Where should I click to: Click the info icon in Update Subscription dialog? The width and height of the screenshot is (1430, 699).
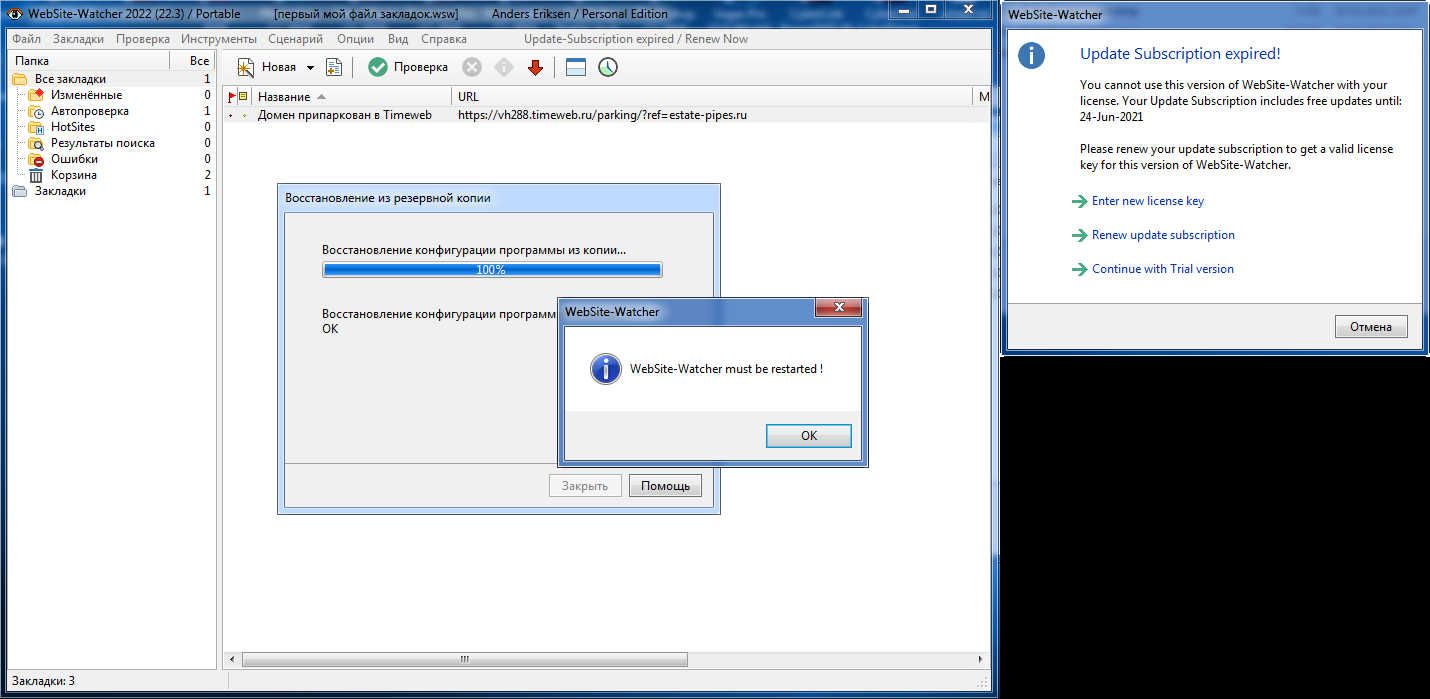pos(1031,55)
